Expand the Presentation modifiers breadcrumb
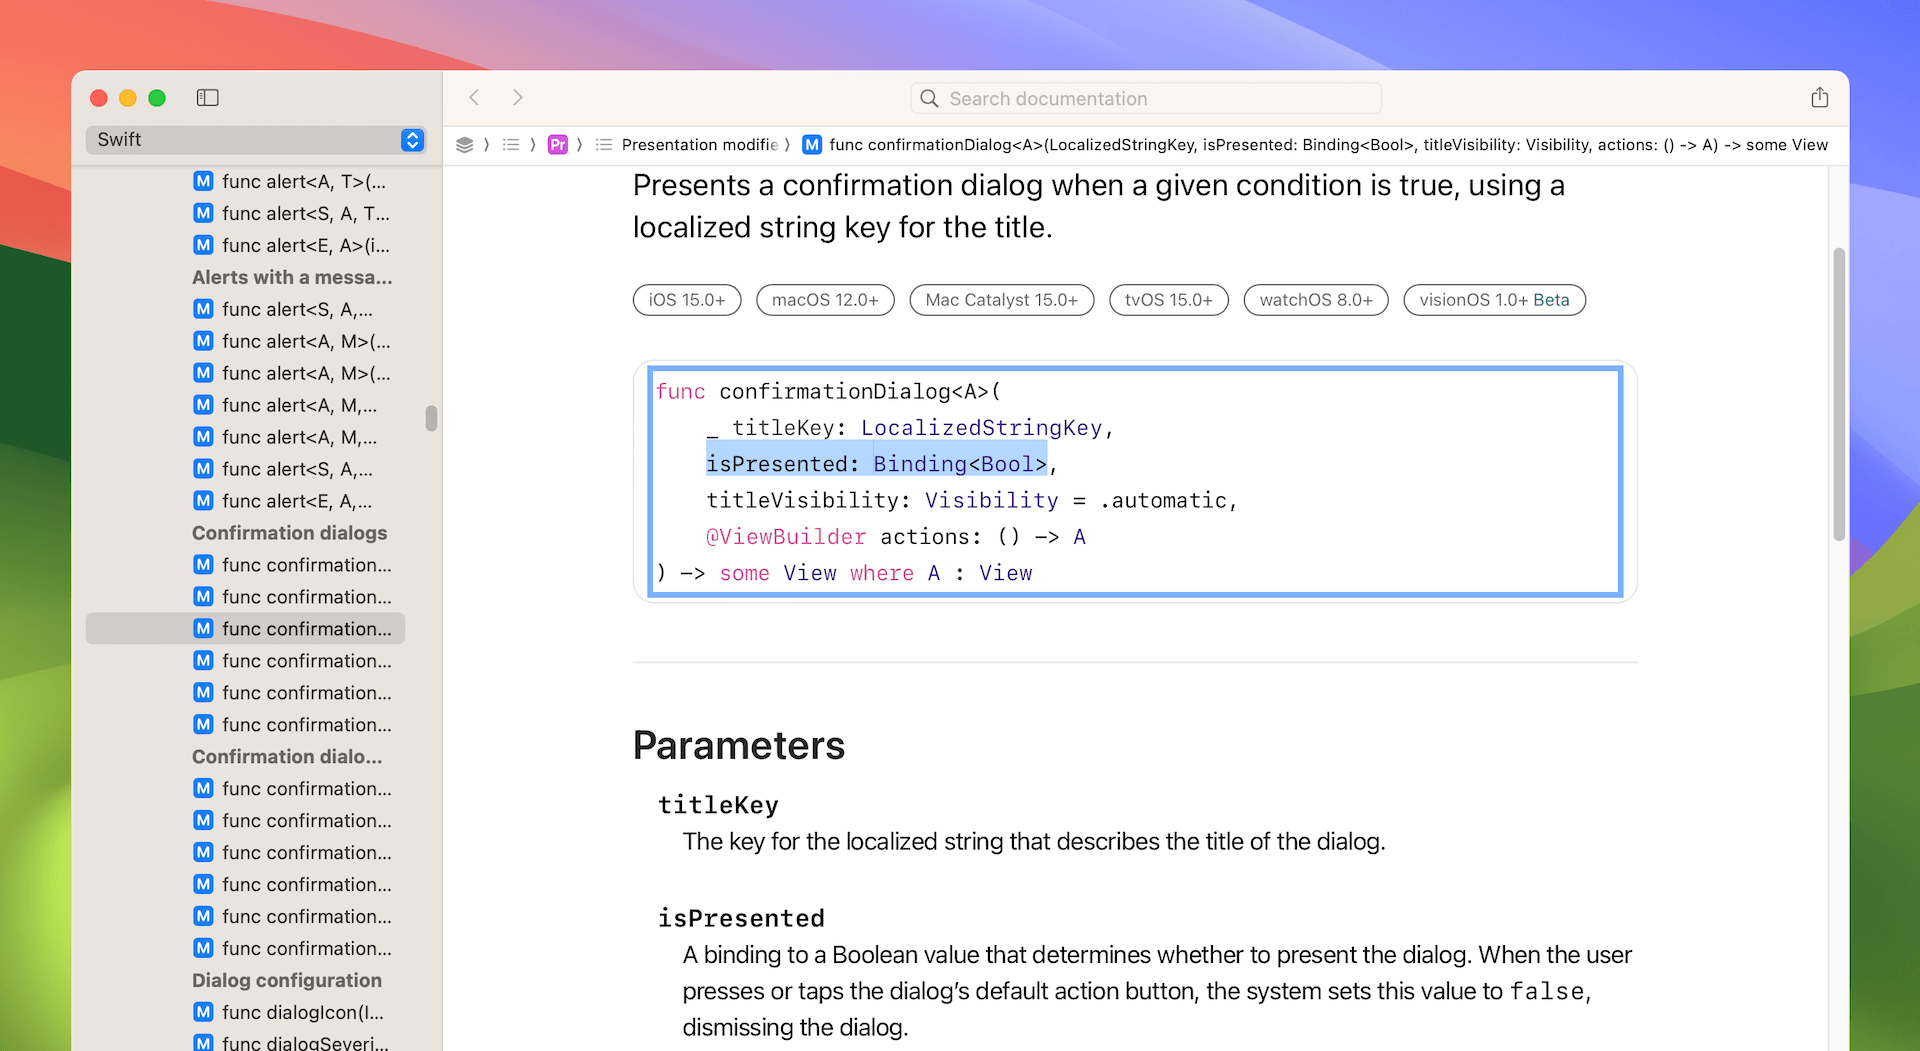 (x=700, y=144)
